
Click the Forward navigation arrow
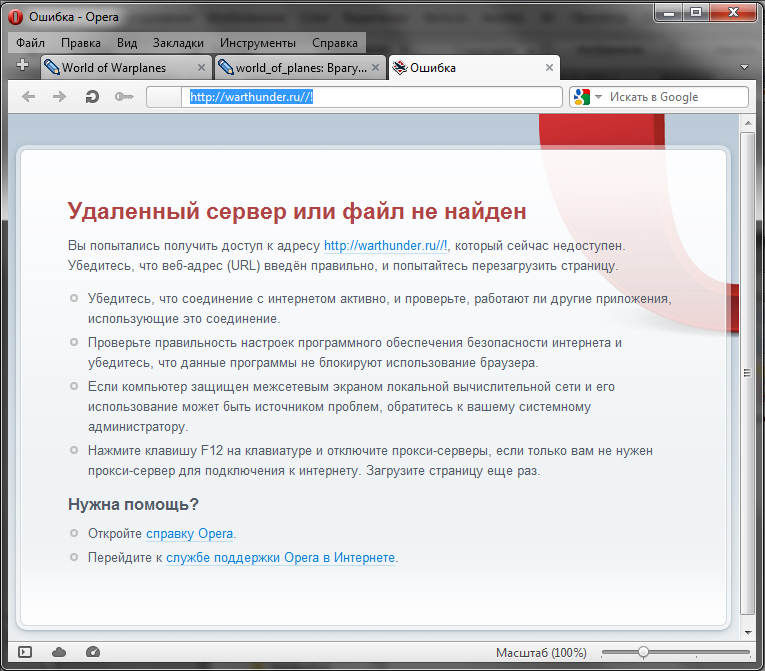[59, 97]
